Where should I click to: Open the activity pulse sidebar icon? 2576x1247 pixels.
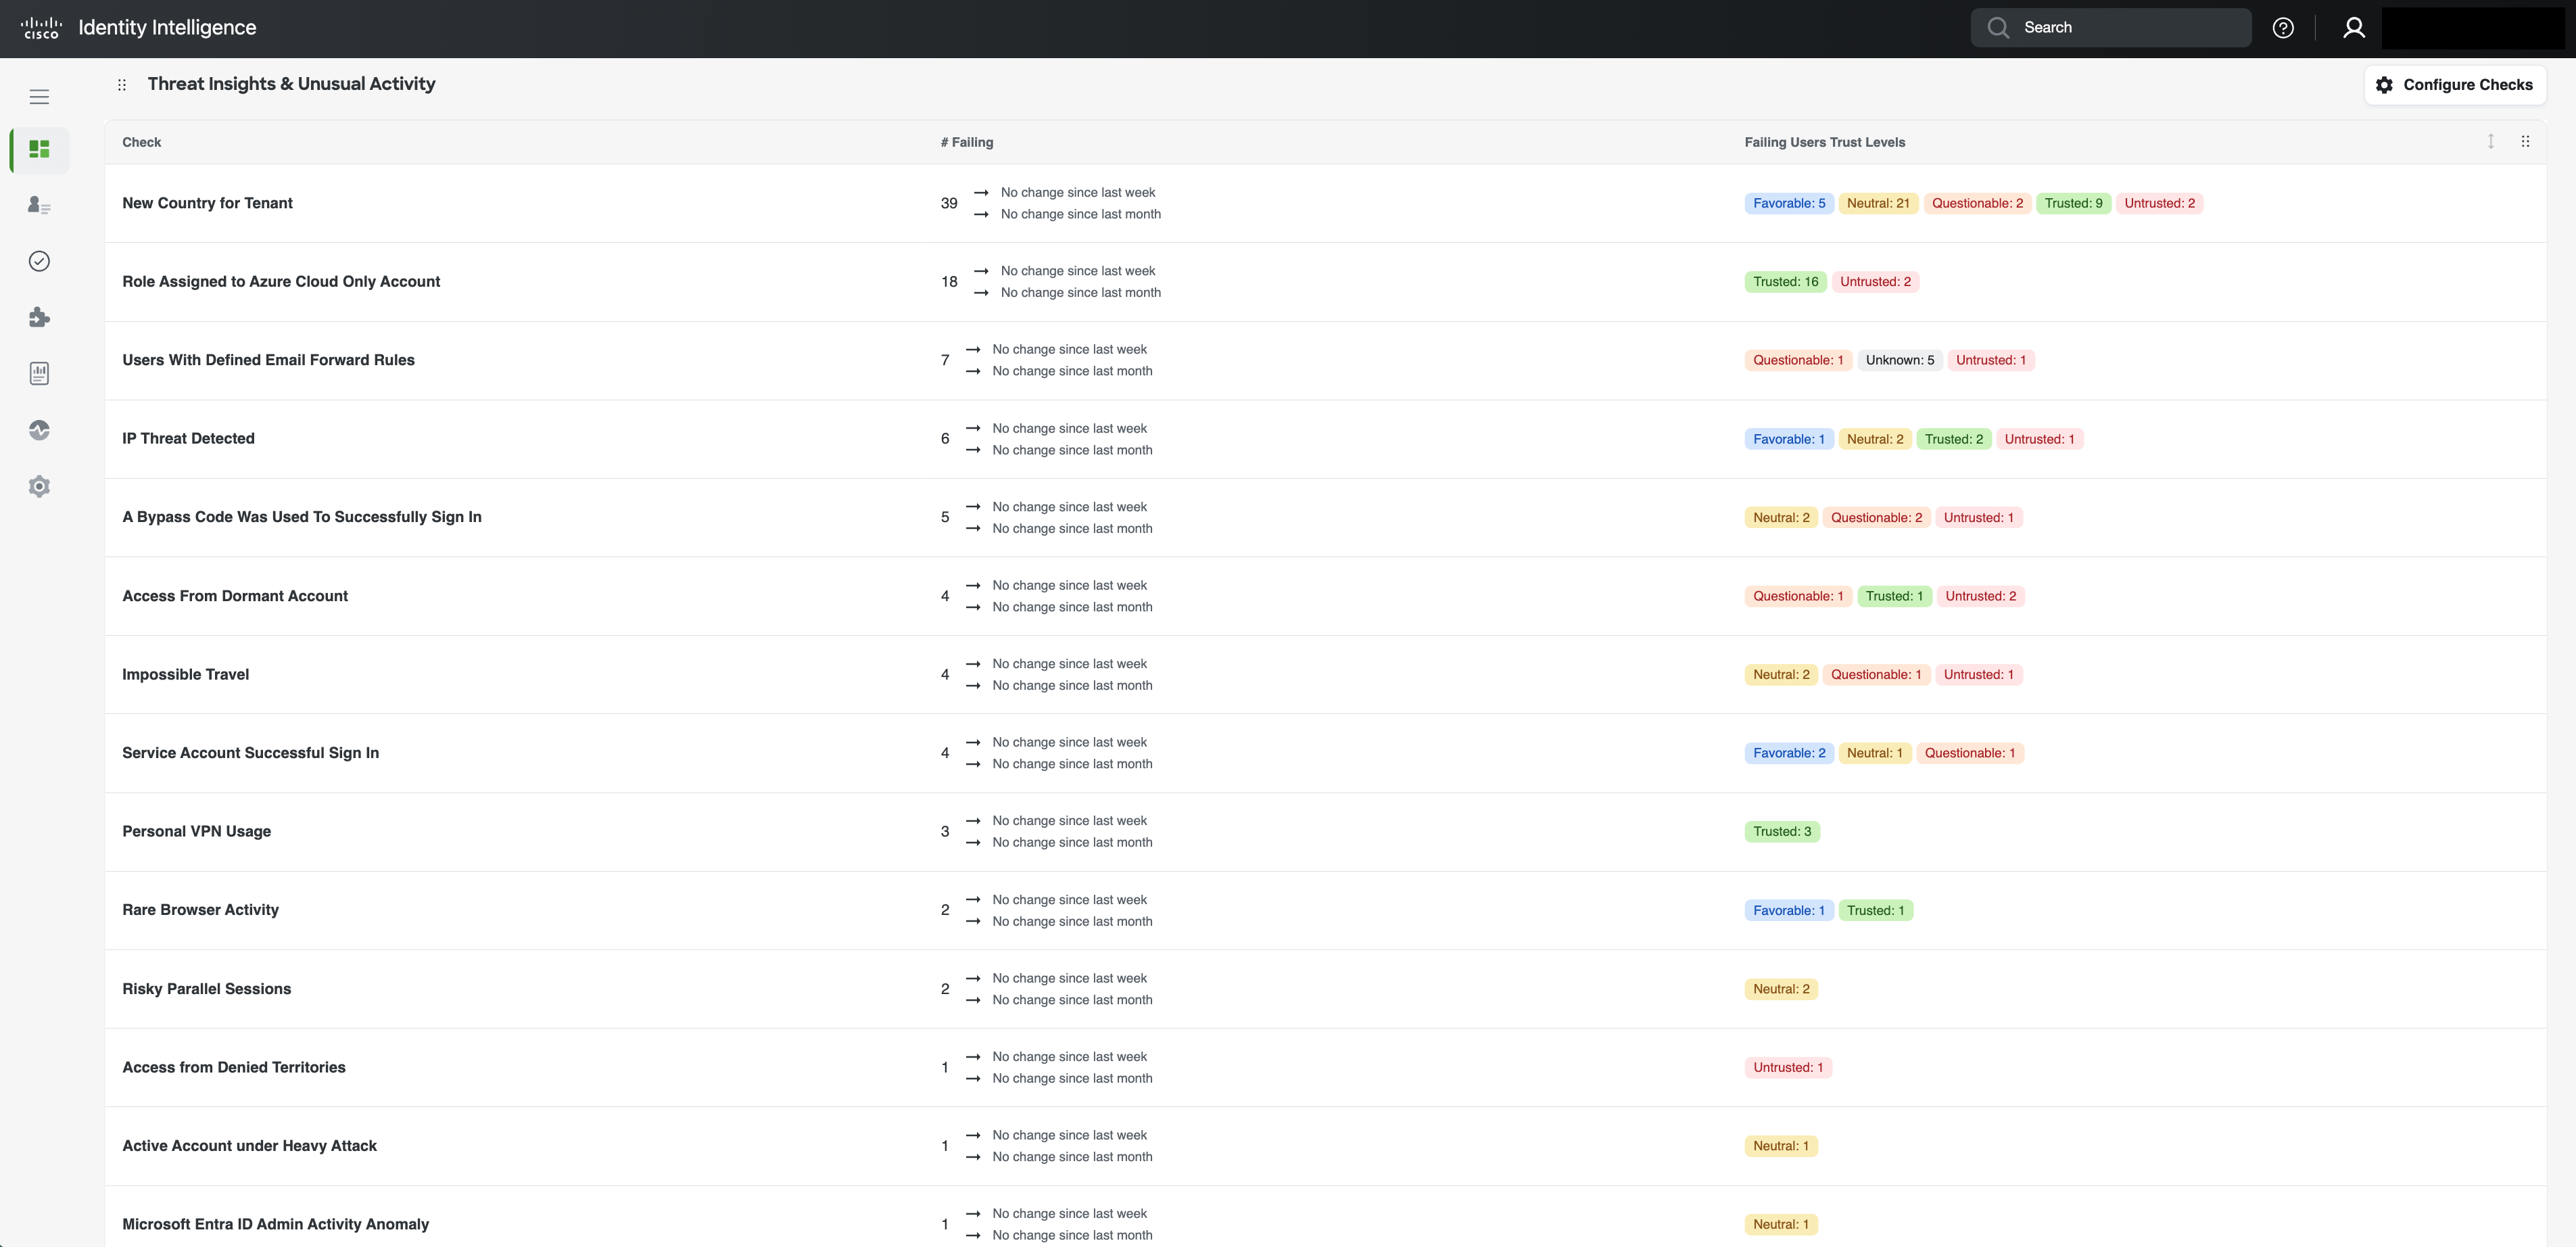click(x=39, y=430)
